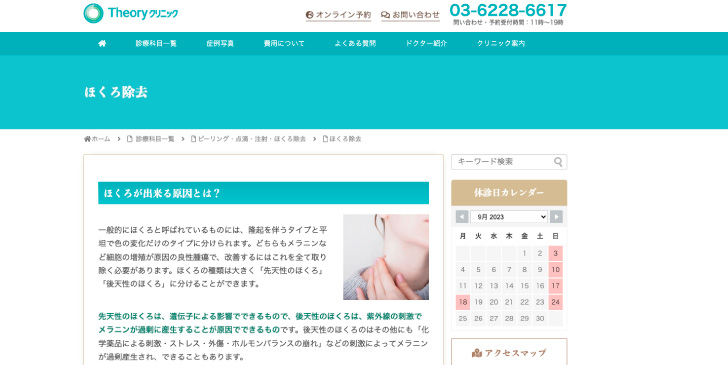Open the 9月 2023 month dropdown
Viewport: 728px width, 365px height.
click(509, 217)
